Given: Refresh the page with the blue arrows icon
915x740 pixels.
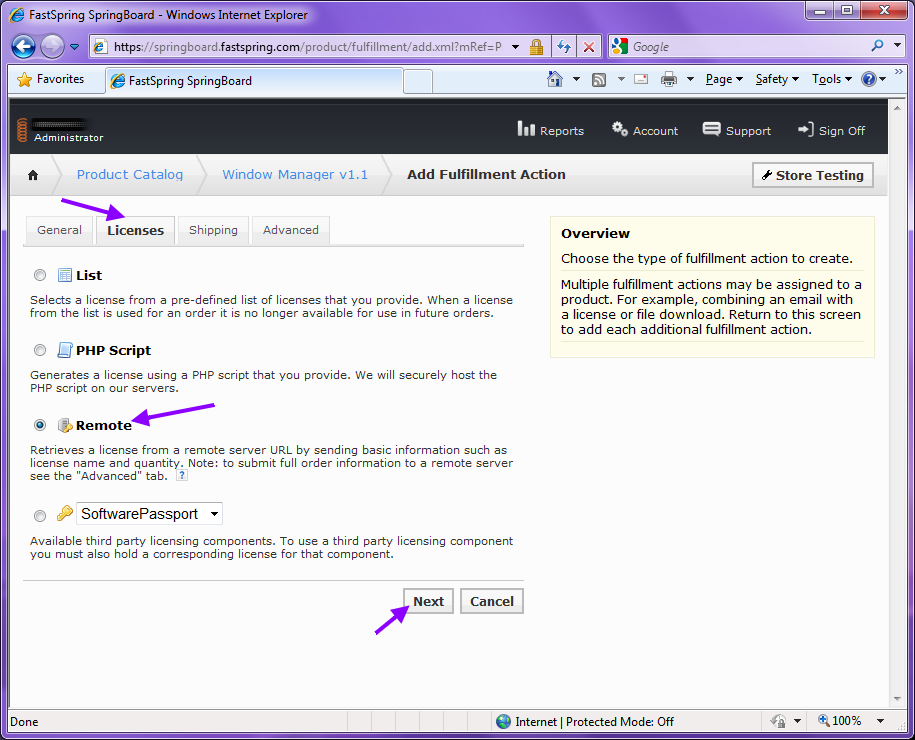Looking at the screenshot, I should point(564,47).
